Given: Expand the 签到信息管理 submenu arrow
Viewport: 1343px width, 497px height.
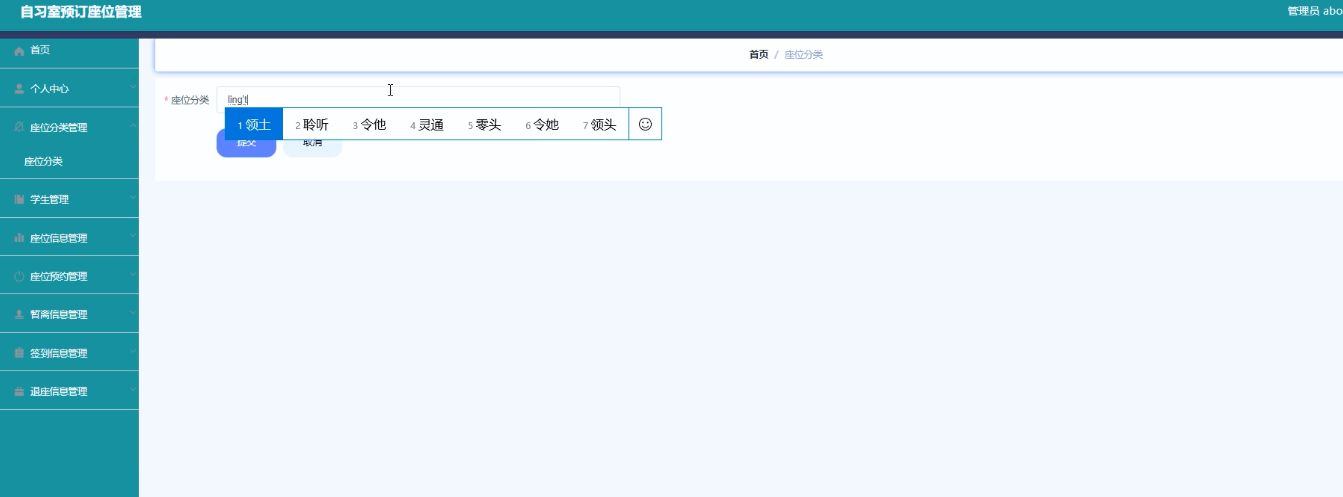Looking at the screenshot, I should 133,353.
